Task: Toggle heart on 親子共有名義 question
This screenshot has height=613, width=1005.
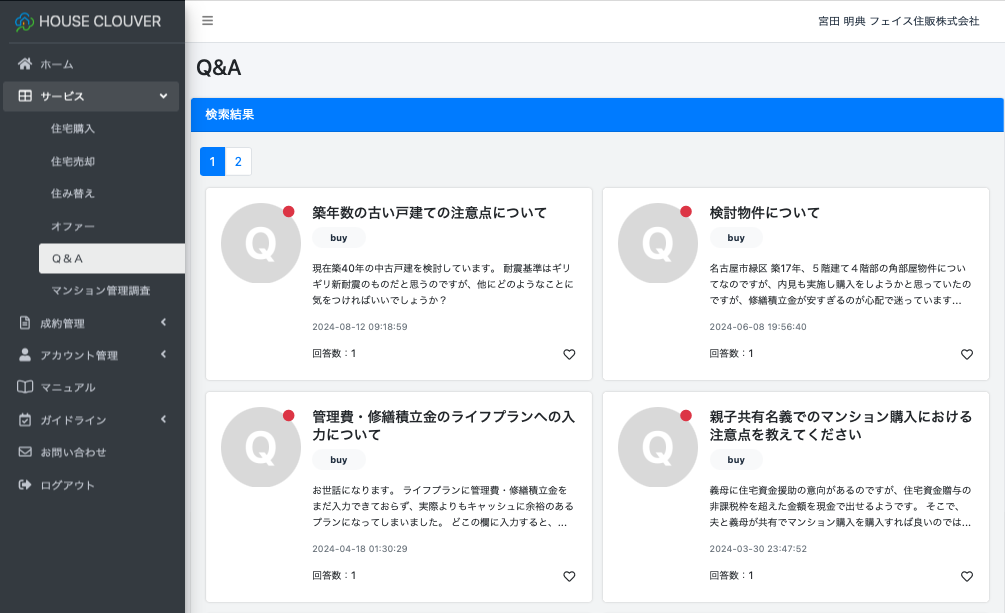Action: 967,576
